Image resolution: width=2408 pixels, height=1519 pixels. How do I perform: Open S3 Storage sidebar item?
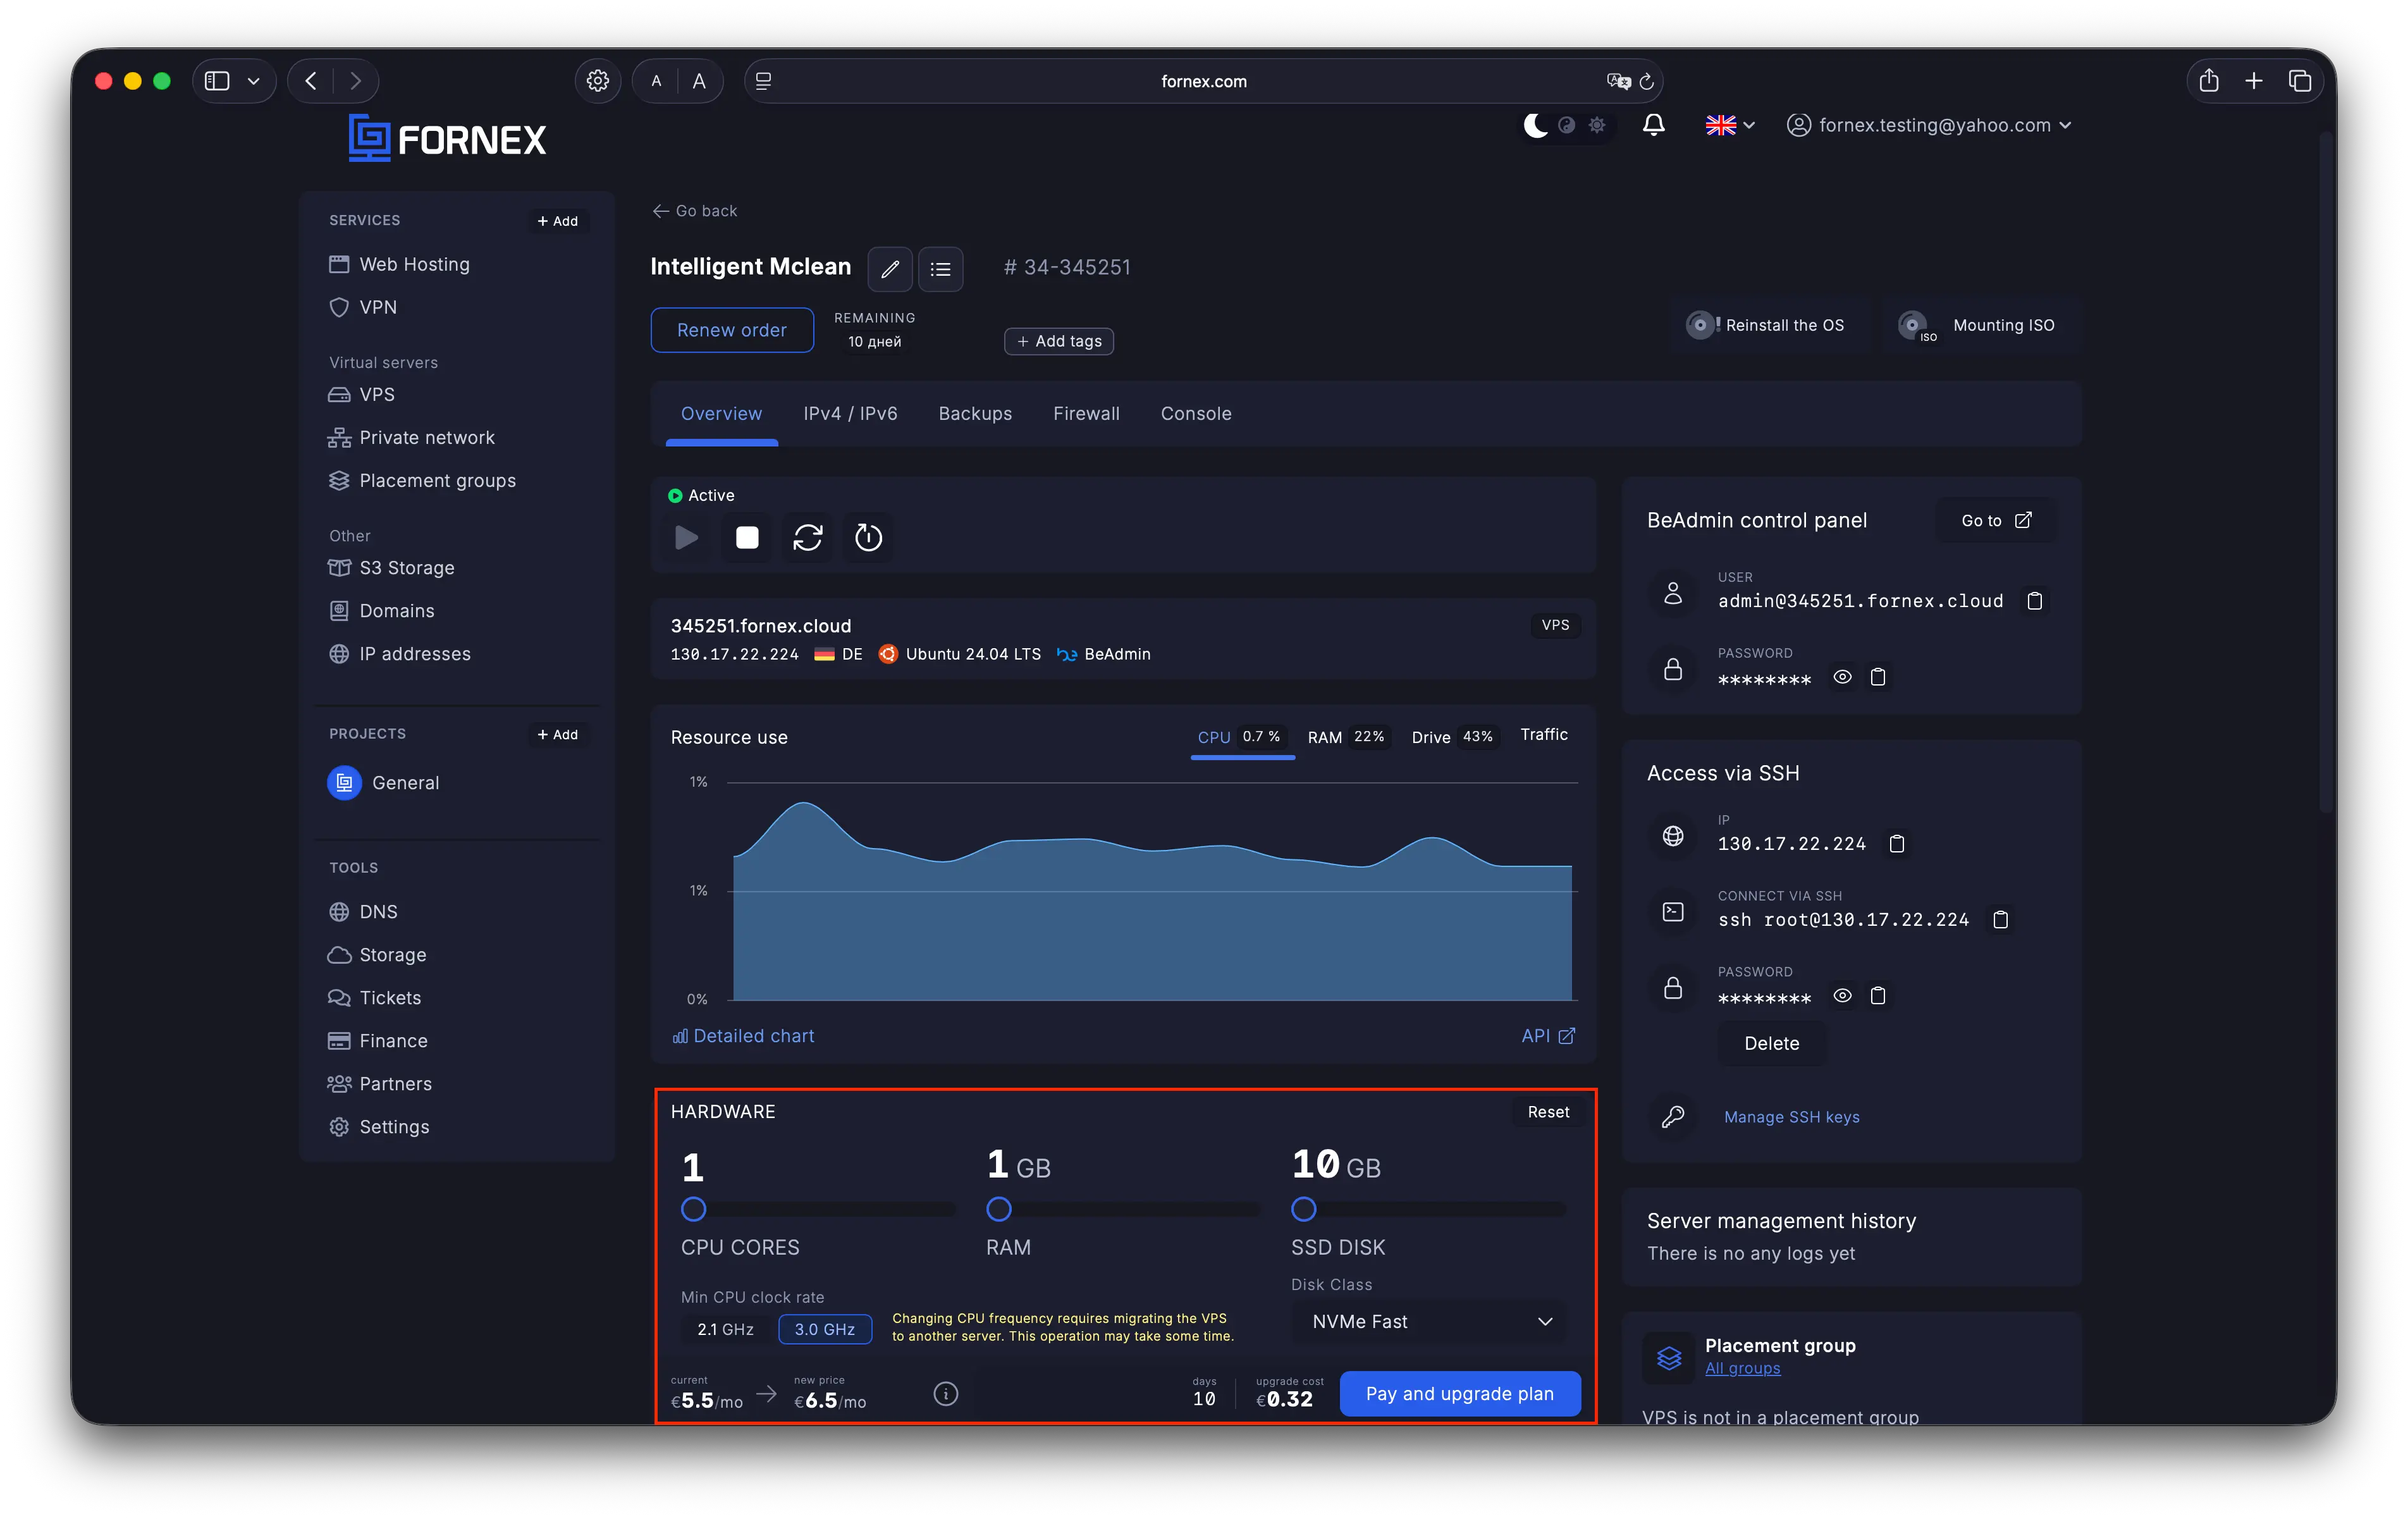click(x=391, y=567)
